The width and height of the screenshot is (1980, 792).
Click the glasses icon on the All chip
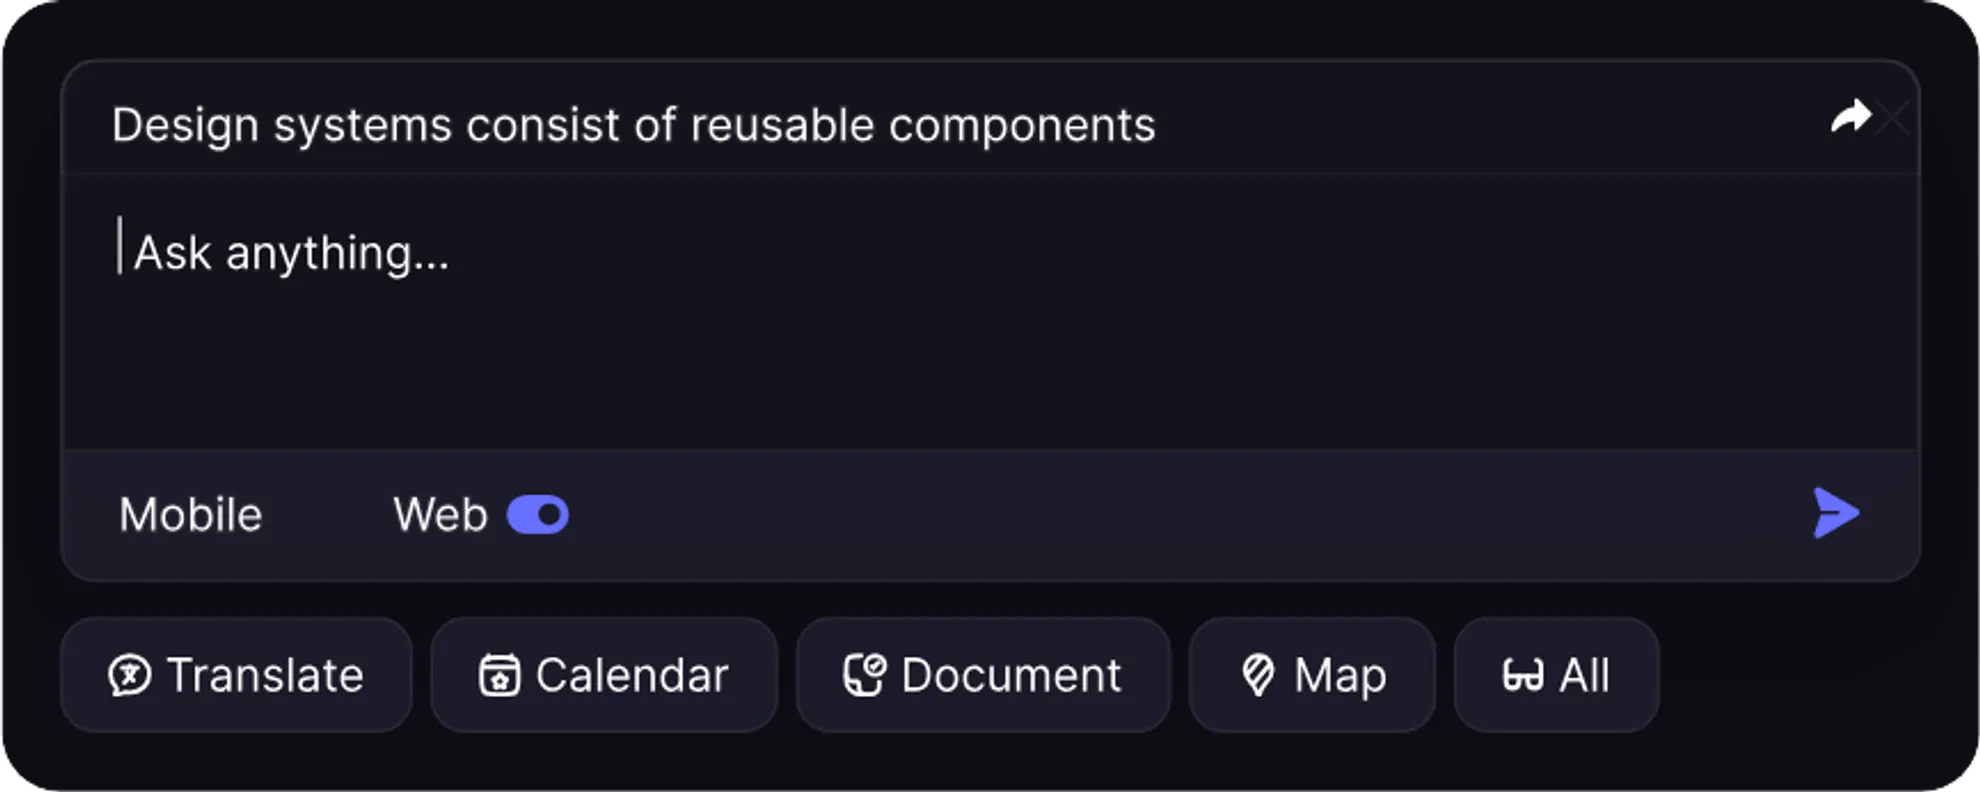click(x=1522, y=676)
